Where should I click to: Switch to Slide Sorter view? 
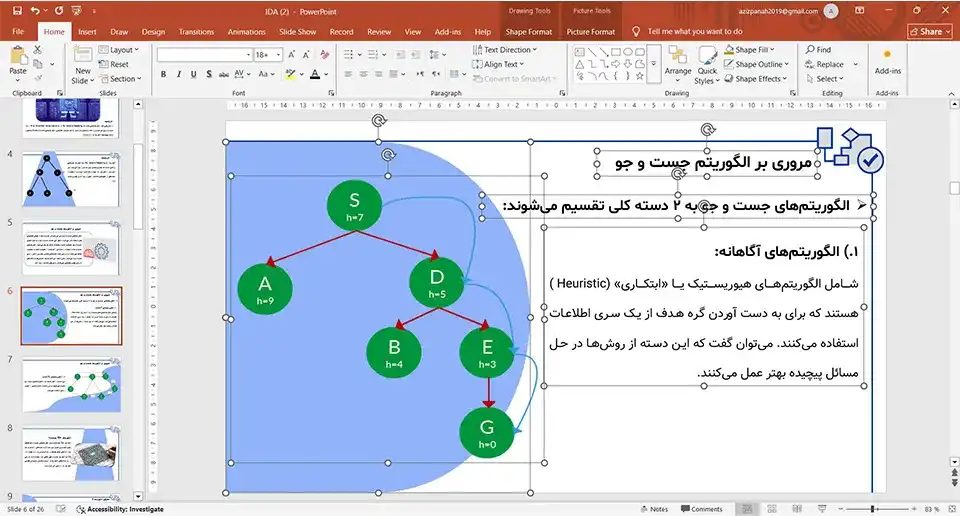(x=772, y=509)
